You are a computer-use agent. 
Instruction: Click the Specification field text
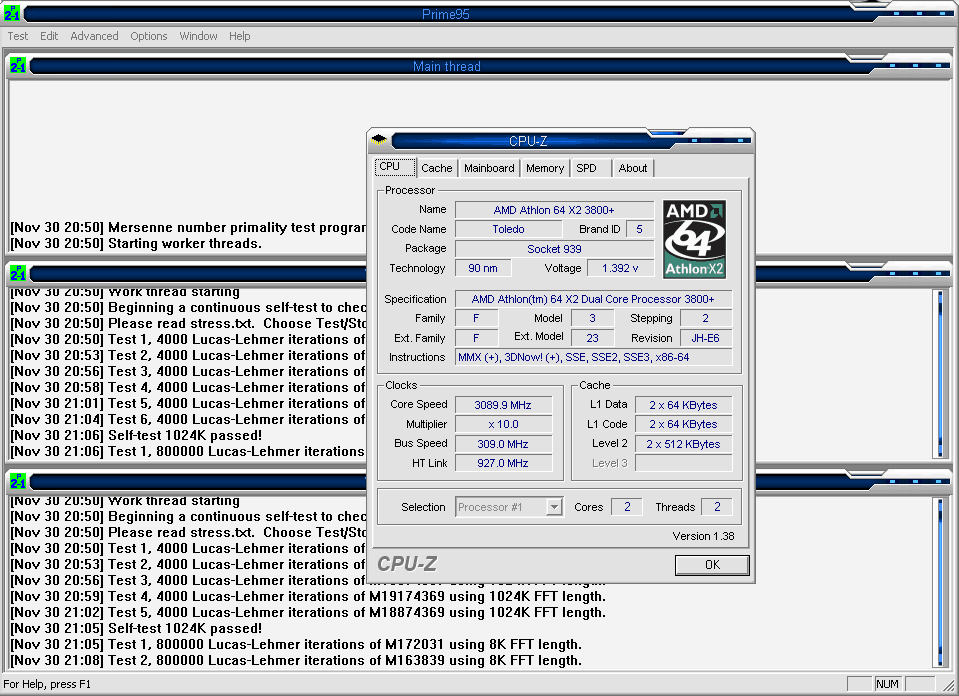pyautogui.click(x=593, y=299)
